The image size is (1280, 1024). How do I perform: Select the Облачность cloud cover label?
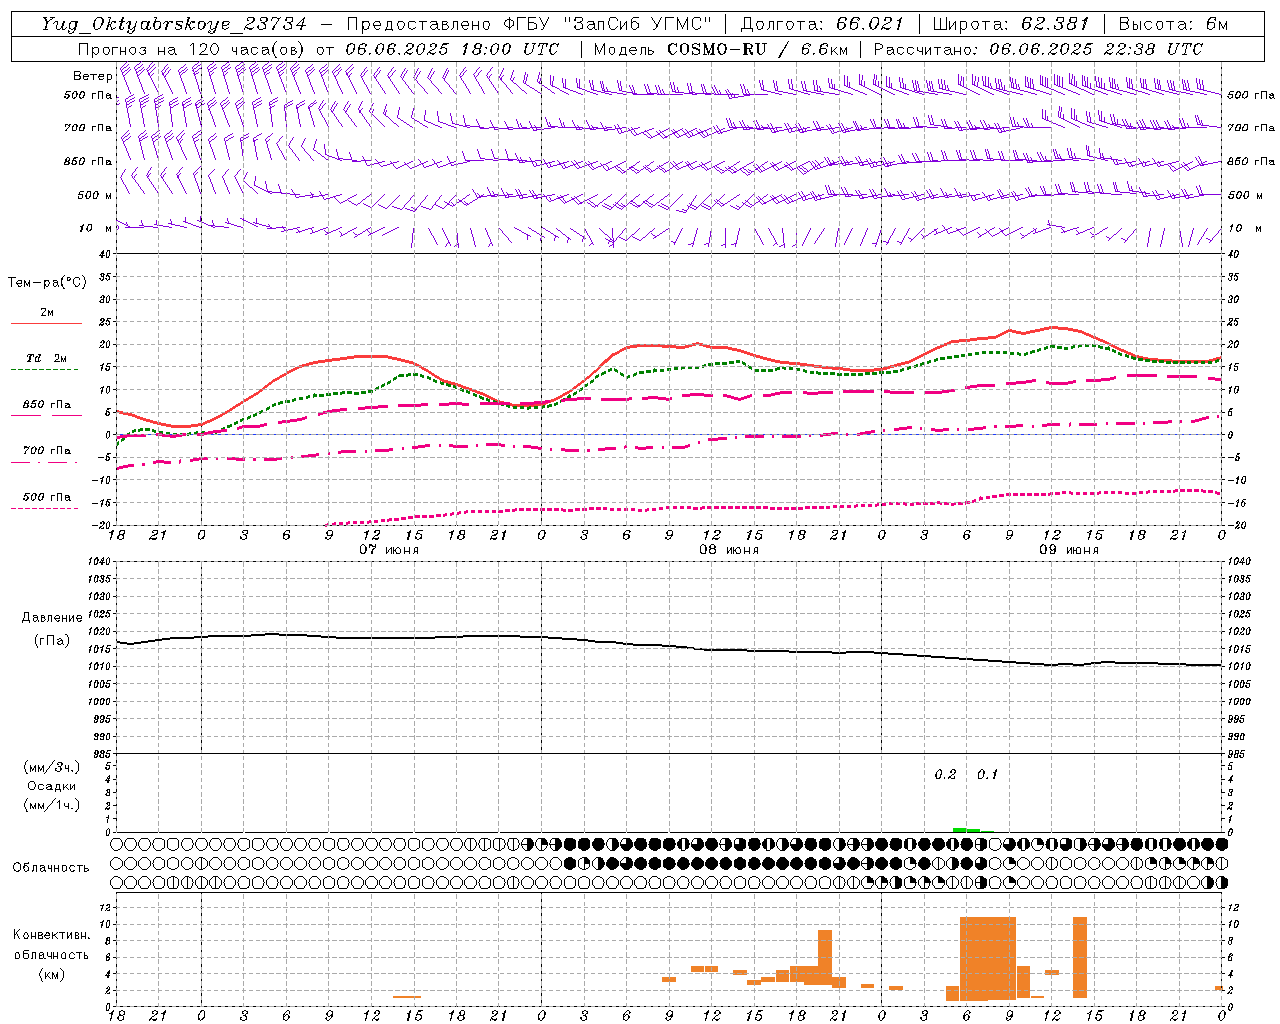click(x=51, y=868)
